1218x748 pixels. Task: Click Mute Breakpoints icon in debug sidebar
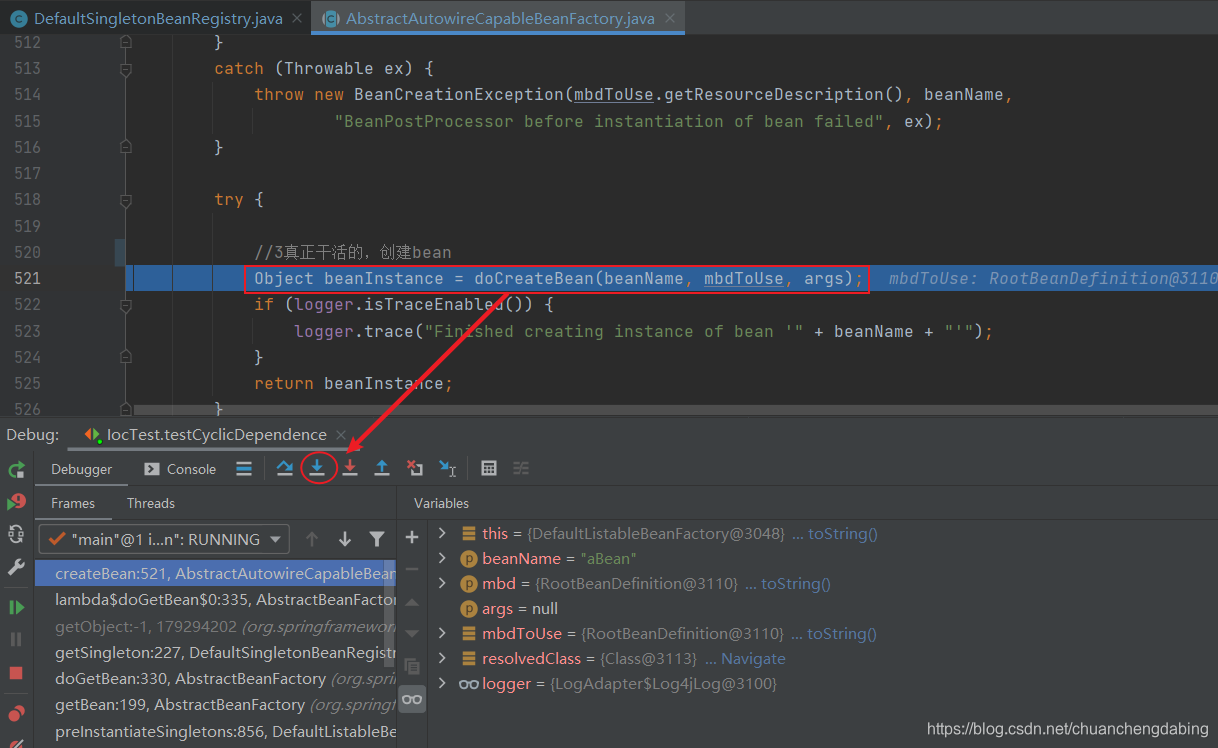[x=16, y=742]
